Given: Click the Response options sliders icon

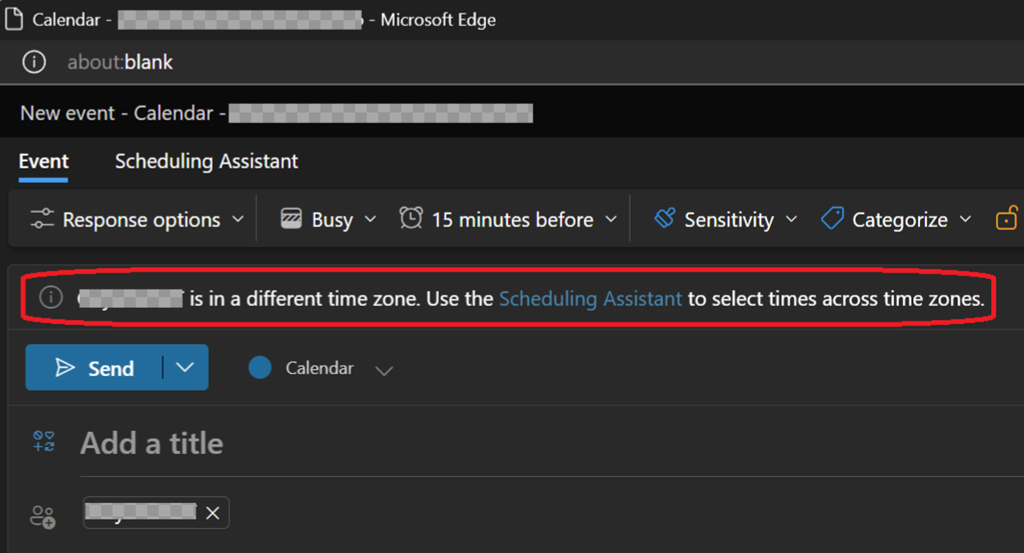Looking at the screenshot, I should [x=42, y=220].
